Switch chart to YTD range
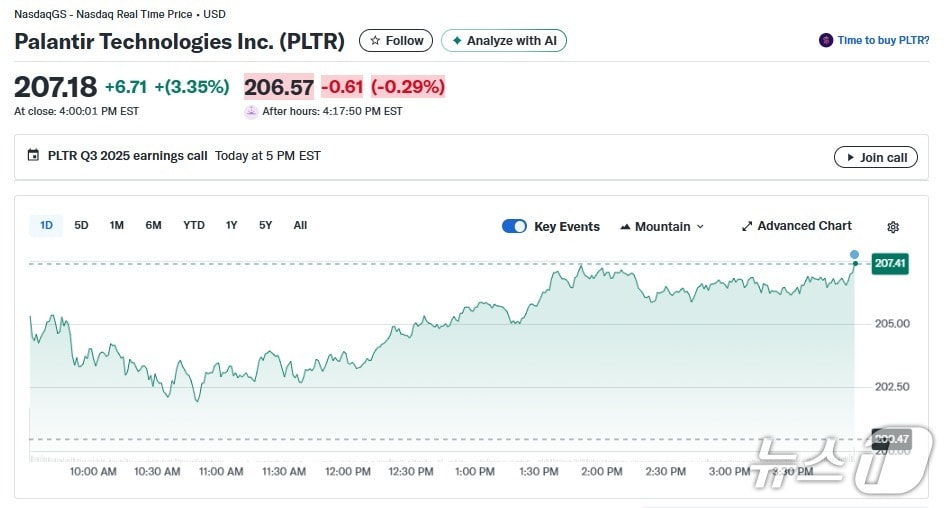The height and width of the screenshot is (508, 947). pos(194,225)
